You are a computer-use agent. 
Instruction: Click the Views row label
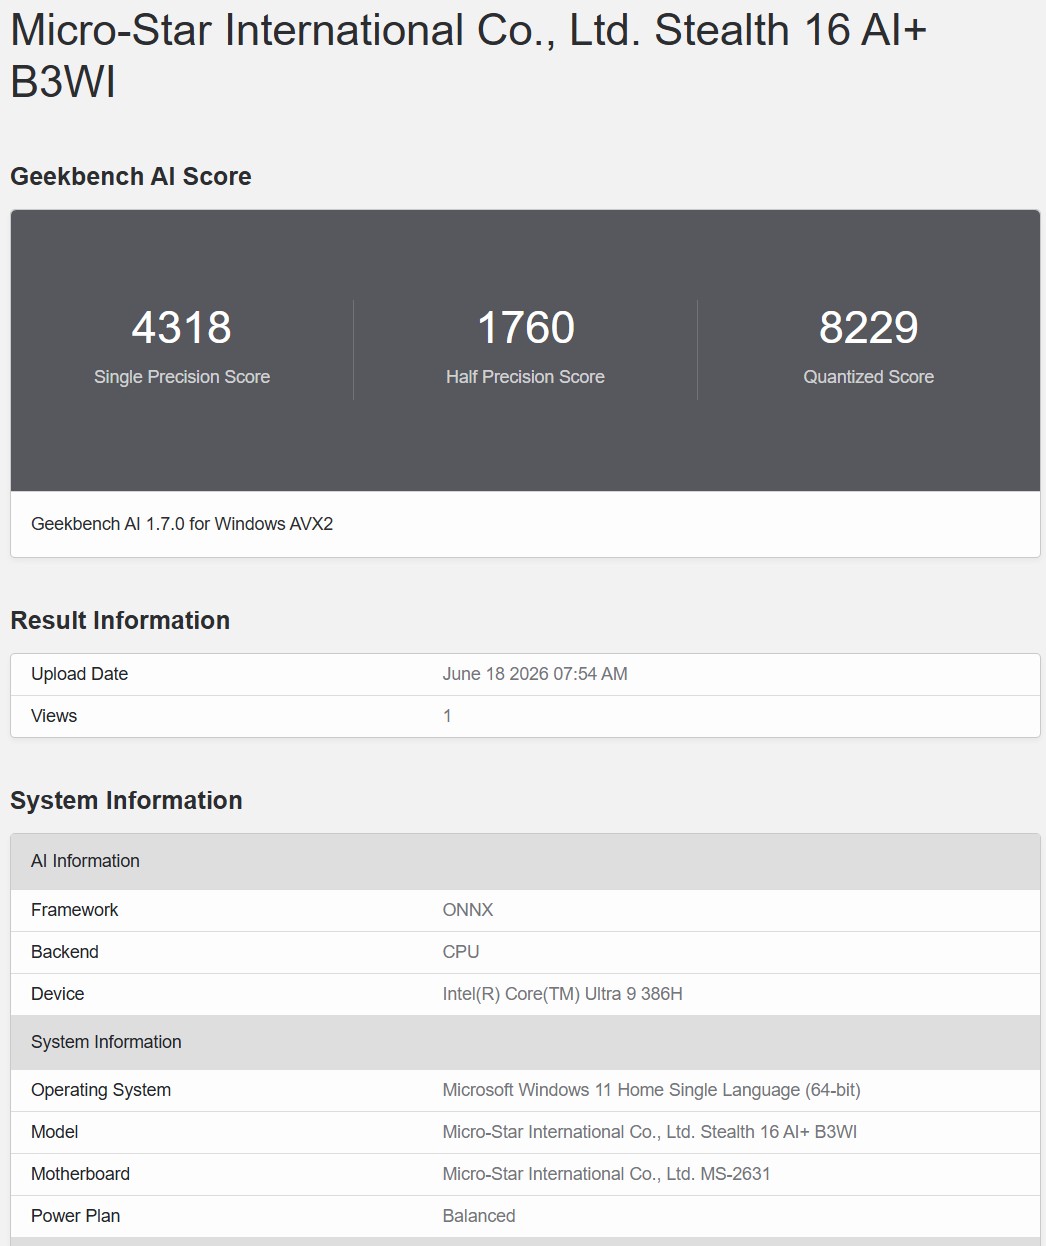pyautogui.click(x=54, y=716)
